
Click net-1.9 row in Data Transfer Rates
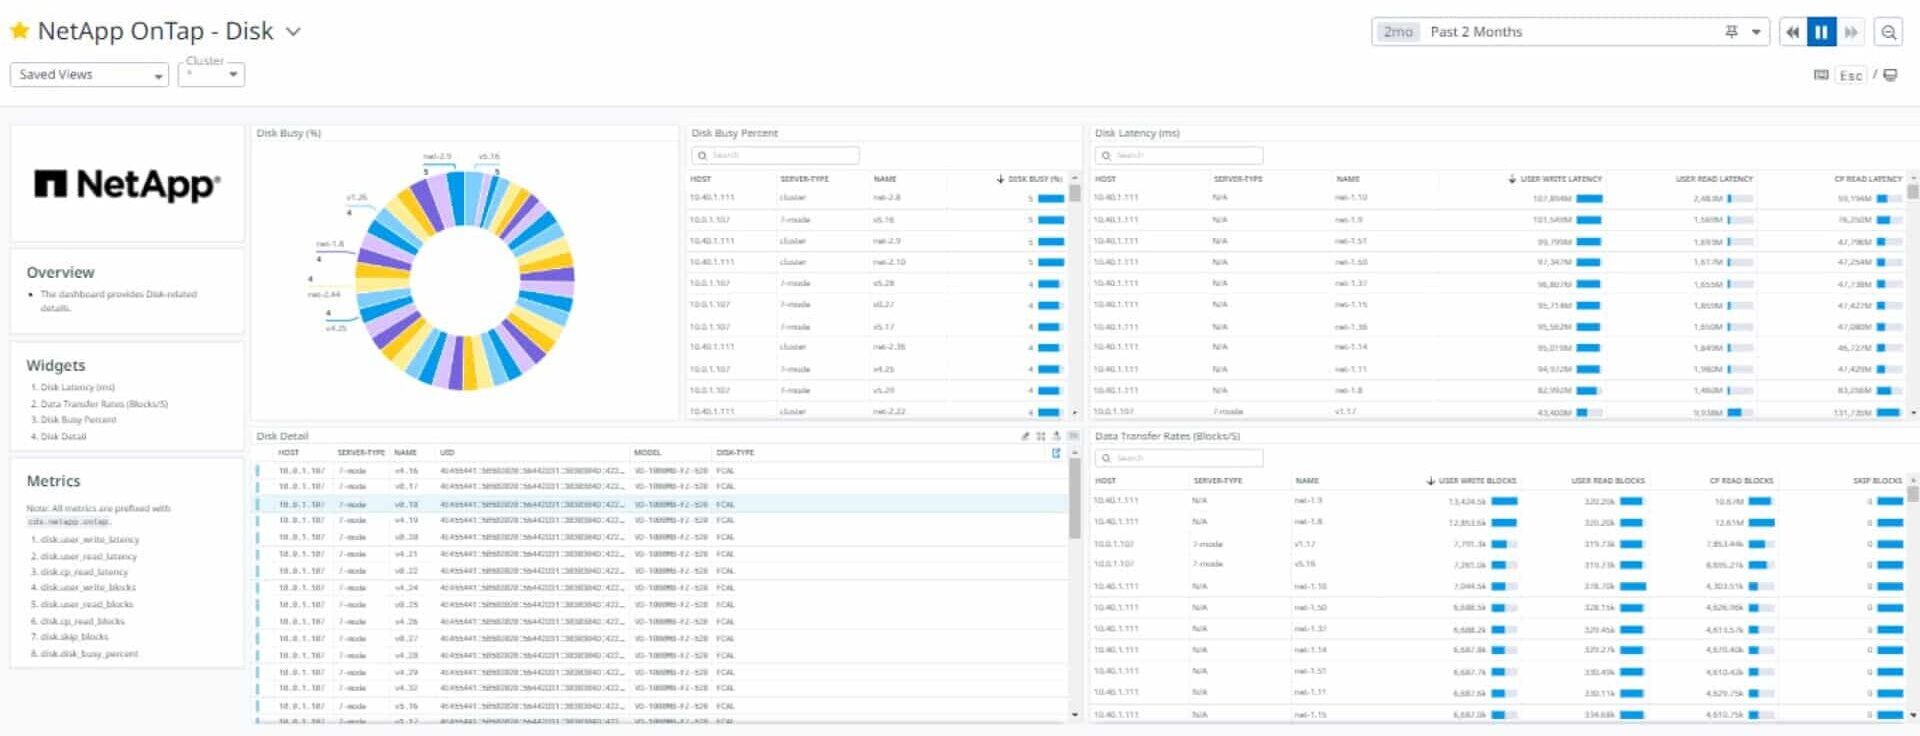pos(1498,500)
